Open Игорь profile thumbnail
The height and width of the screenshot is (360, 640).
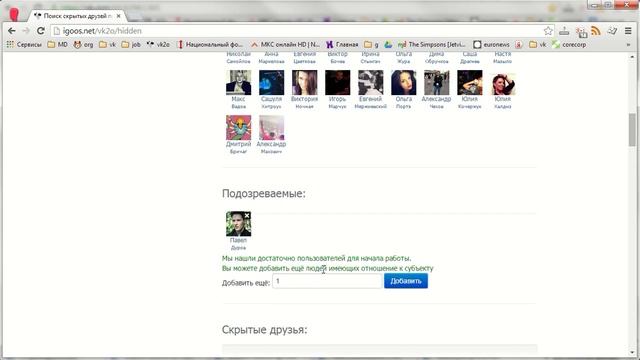(x=338, y=82)
